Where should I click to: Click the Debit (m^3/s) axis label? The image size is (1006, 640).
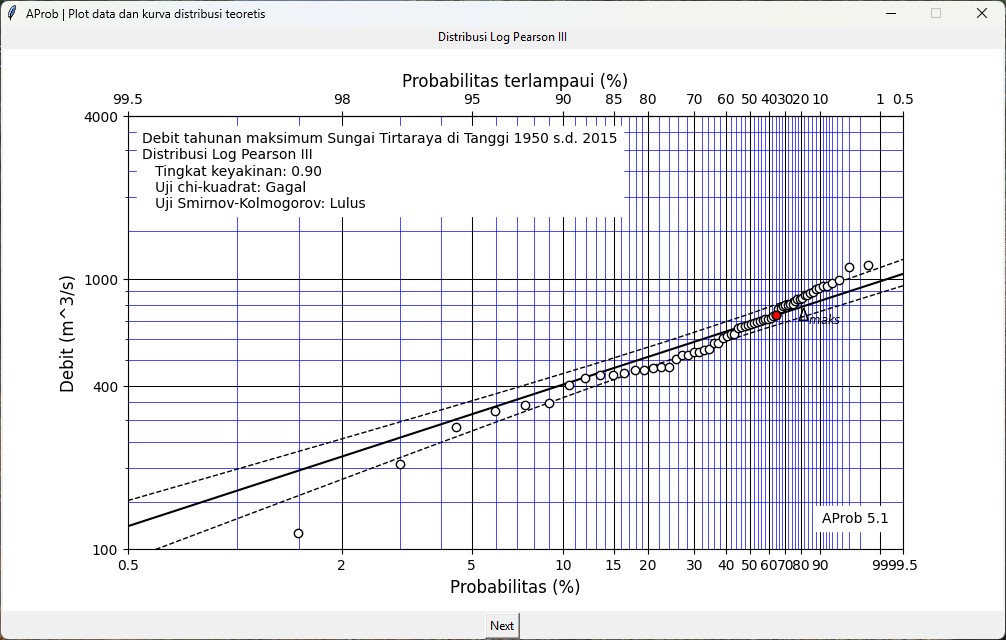67,333
